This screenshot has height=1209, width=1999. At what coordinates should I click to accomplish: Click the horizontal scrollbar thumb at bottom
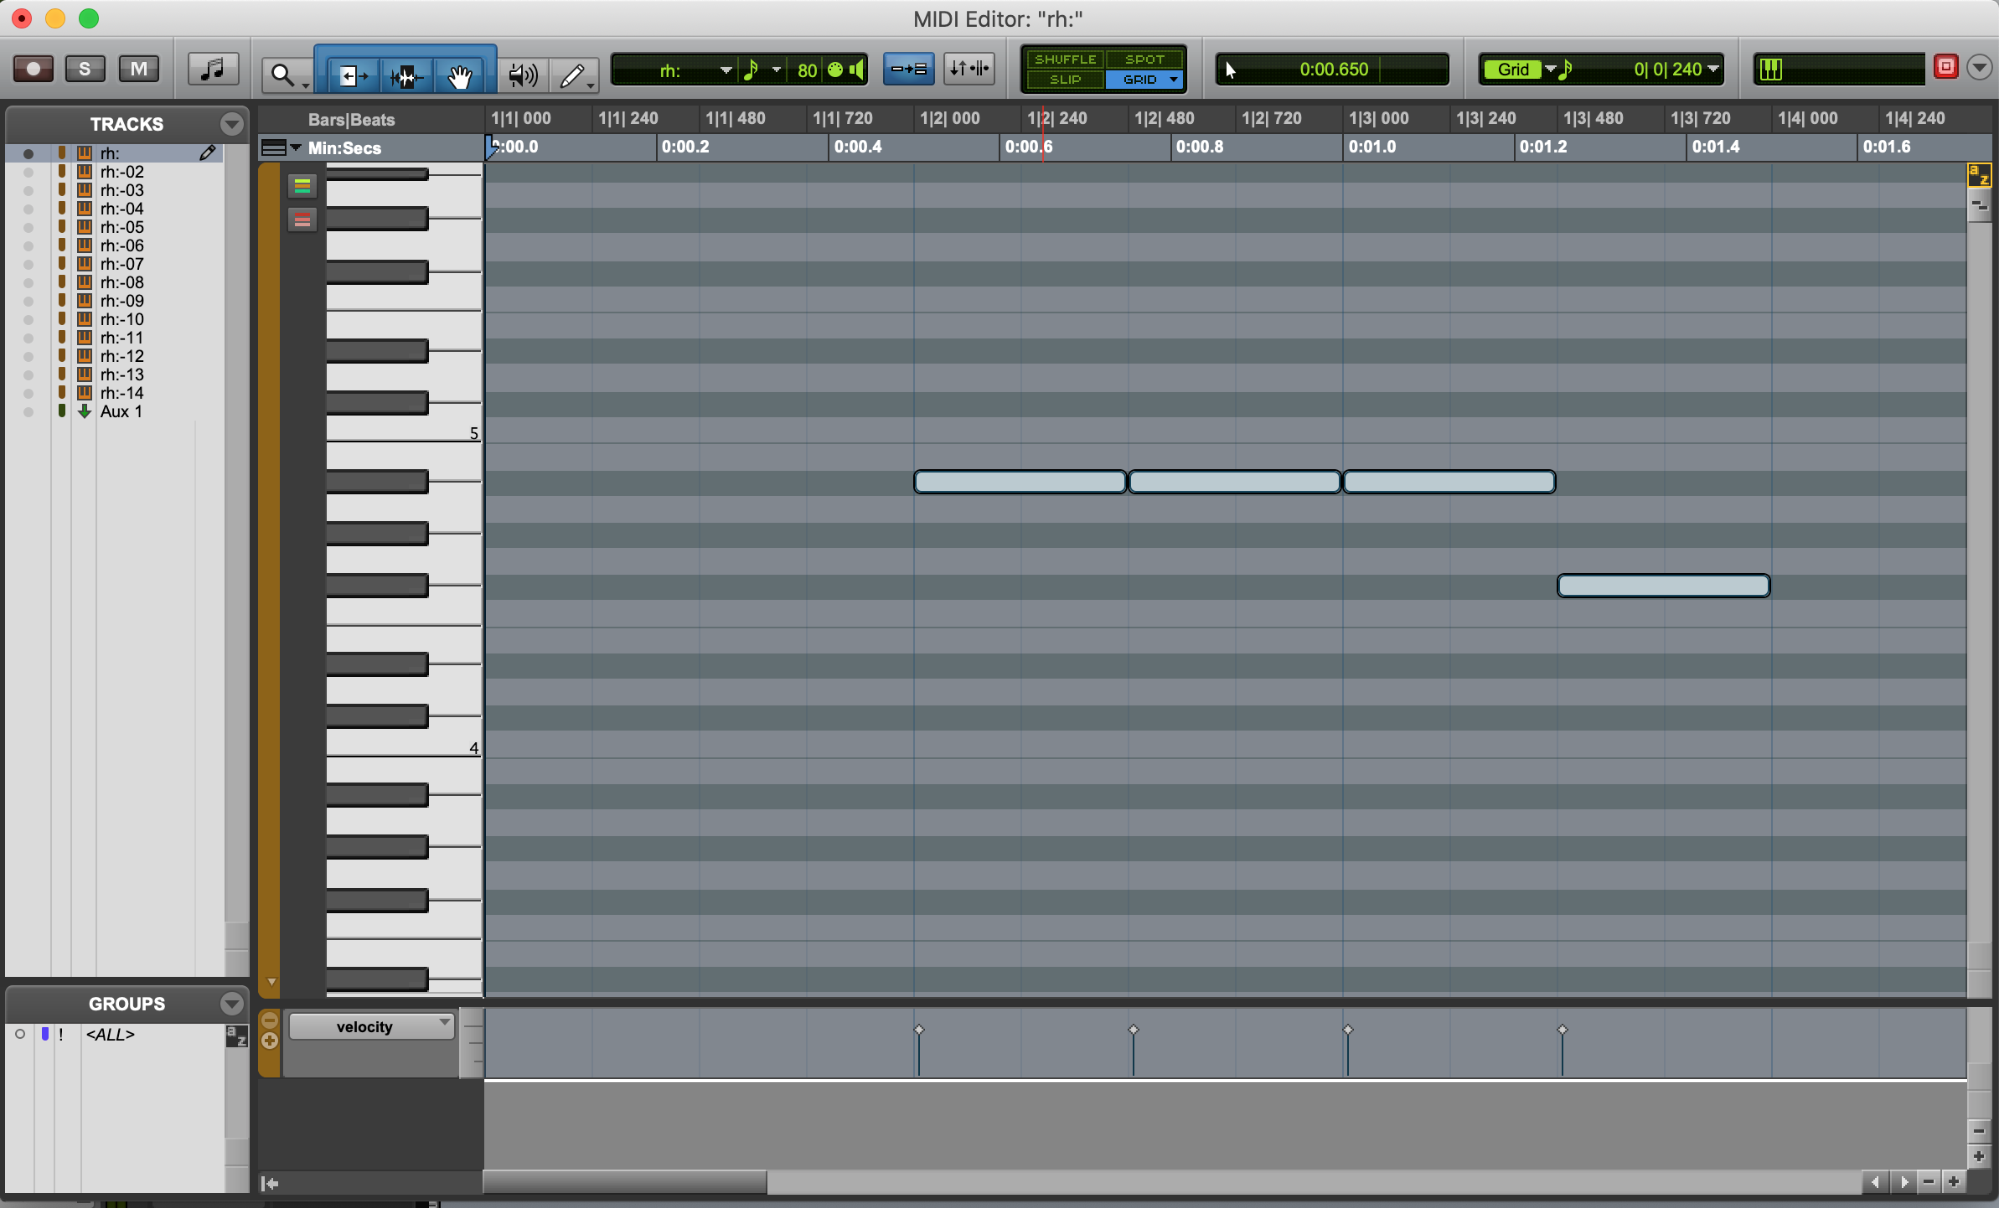[x=625, y=1182]
